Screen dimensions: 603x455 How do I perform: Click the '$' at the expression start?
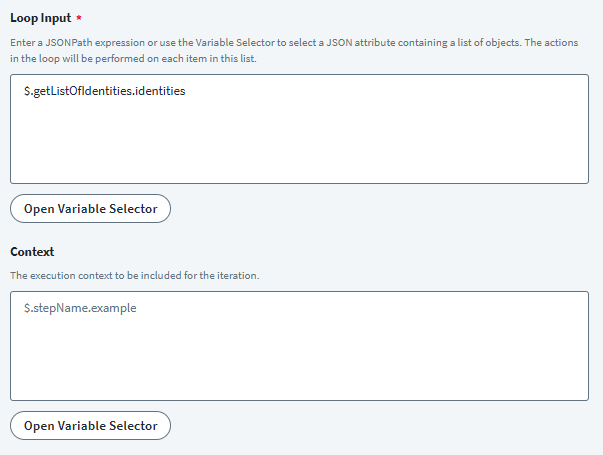(27, 91)
